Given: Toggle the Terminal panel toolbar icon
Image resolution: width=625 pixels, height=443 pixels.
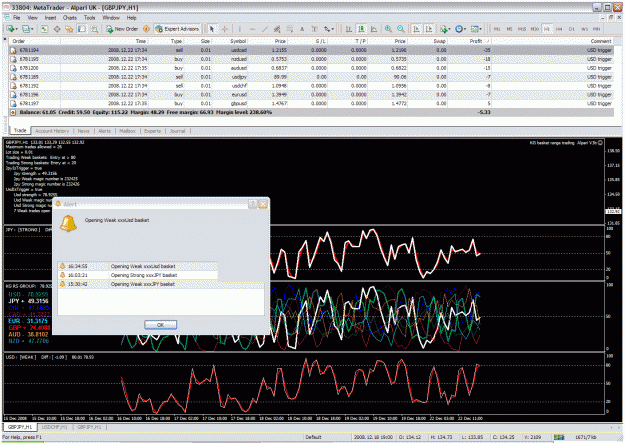Looking at the screenshot, I should (82, 29).
